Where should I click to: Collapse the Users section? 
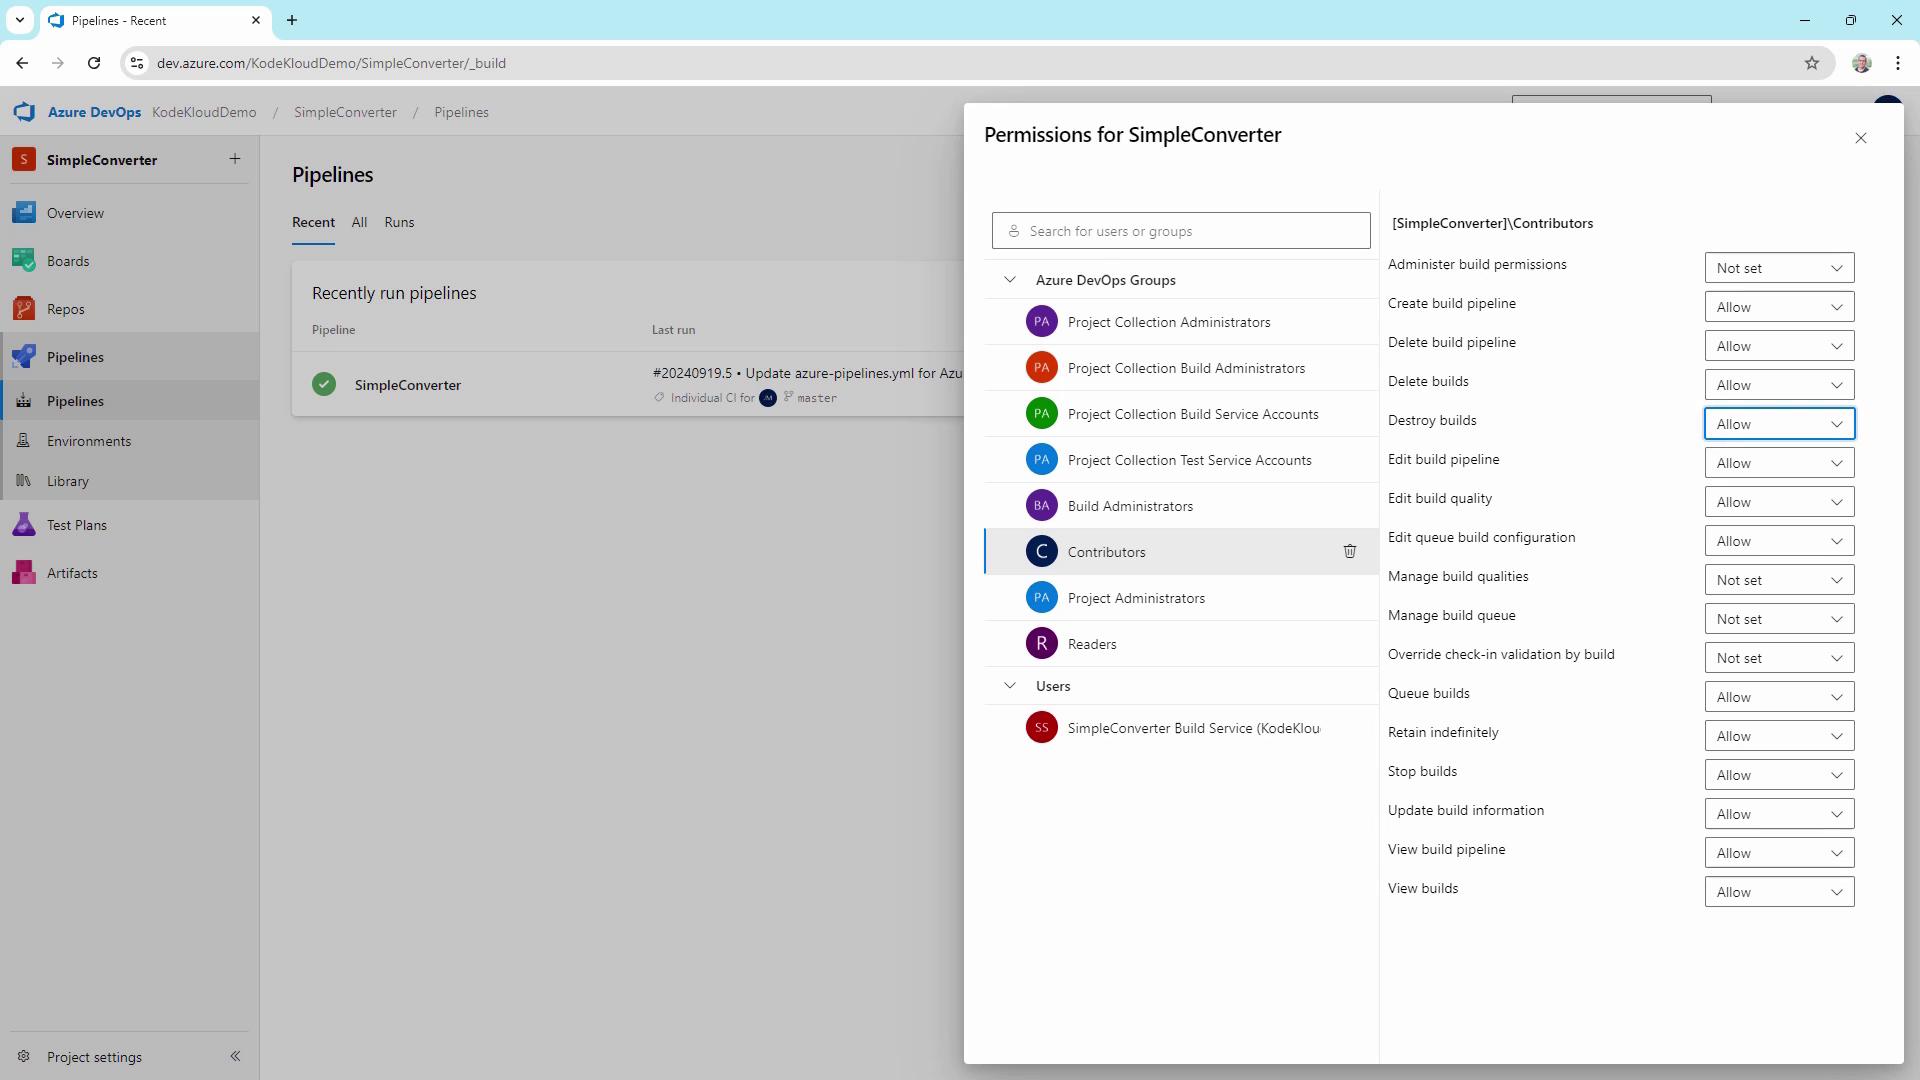pos(1010,686)
